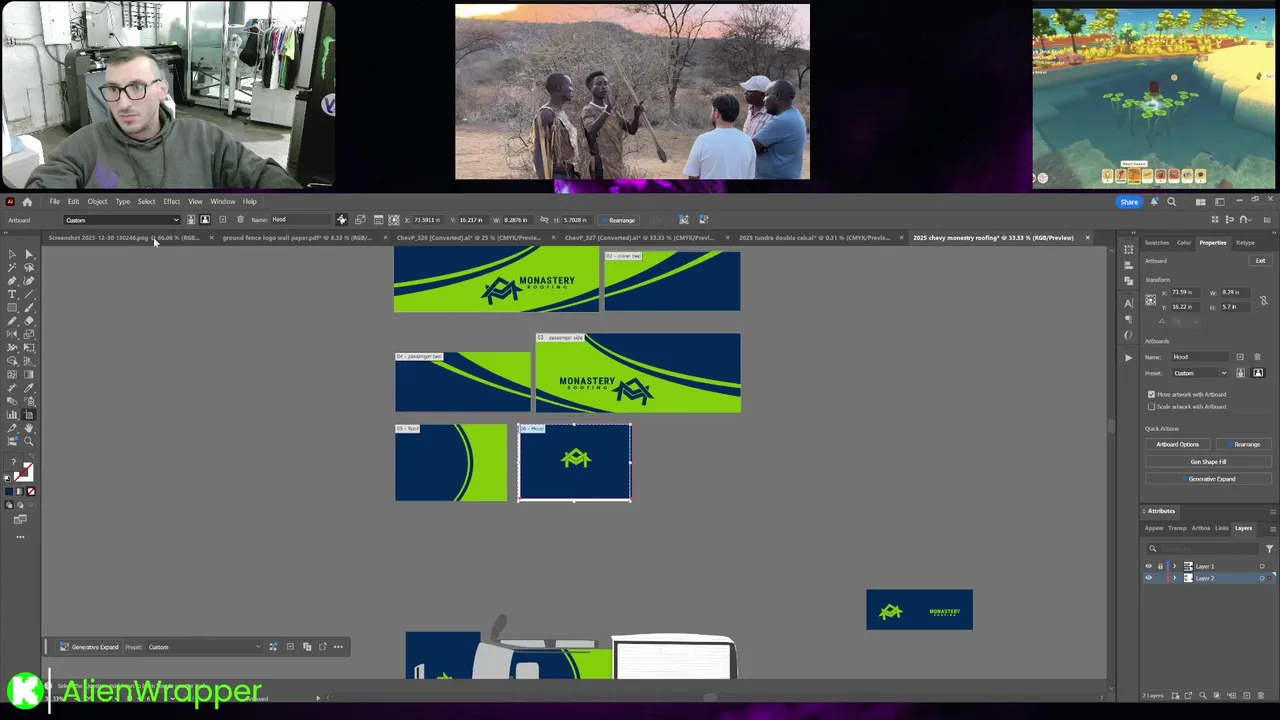Select the Selection tool arrow
This screenshot has height=720, width=1280.
(12, 254)
